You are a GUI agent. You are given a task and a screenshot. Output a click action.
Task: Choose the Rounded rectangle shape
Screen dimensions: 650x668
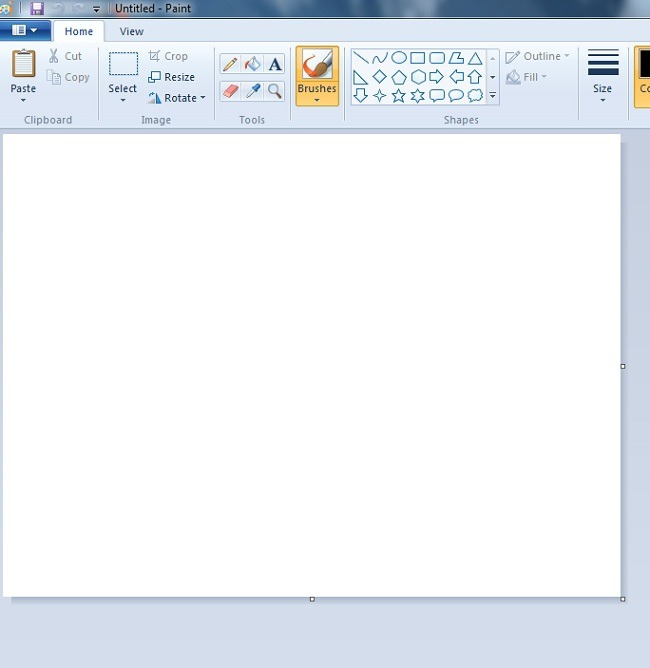(x=437, y=58)
